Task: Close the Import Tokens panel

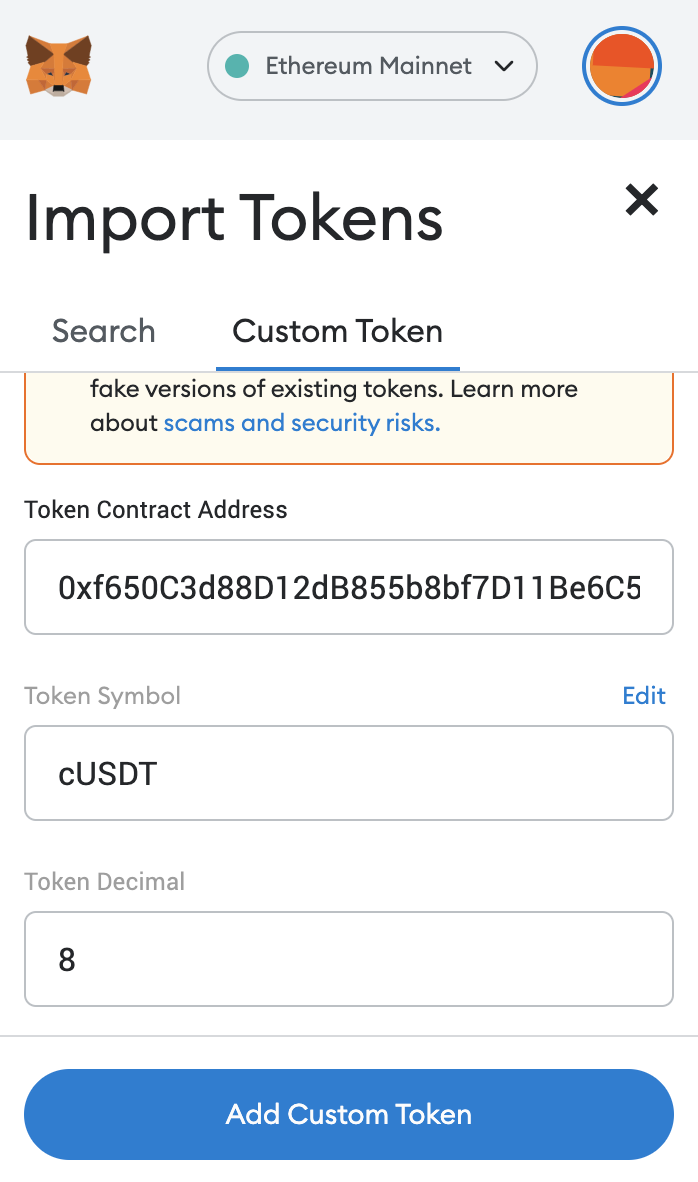Action: (641, 200)
